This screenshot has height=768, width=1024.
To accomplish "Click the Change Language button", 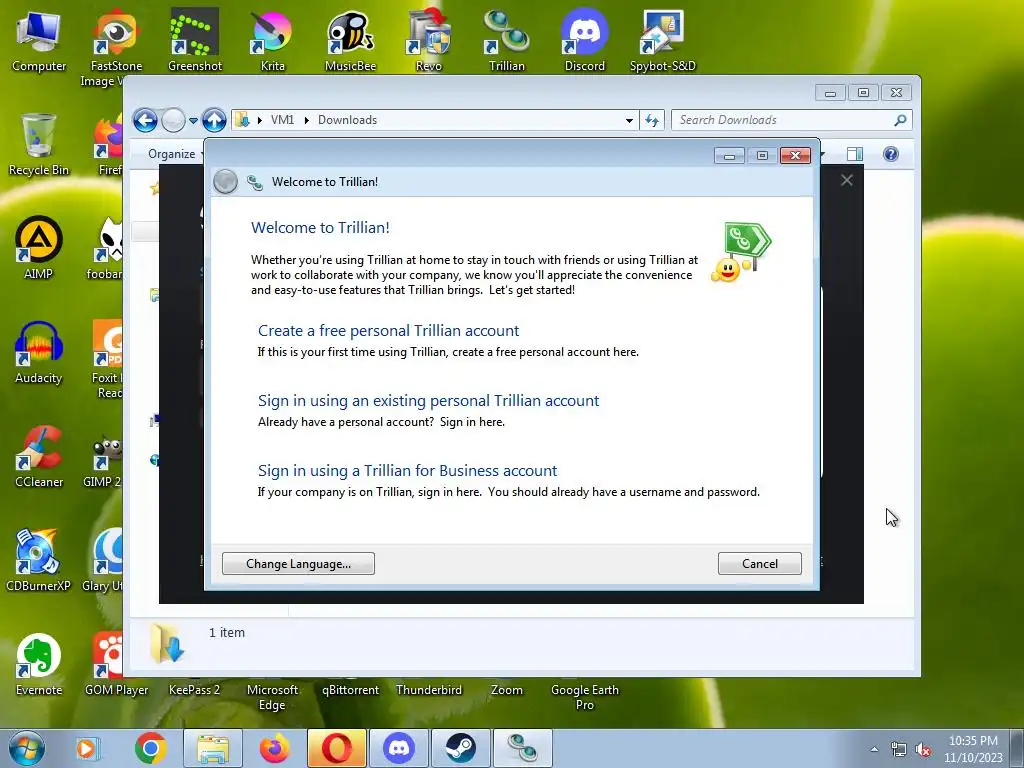I will point(298,564).
